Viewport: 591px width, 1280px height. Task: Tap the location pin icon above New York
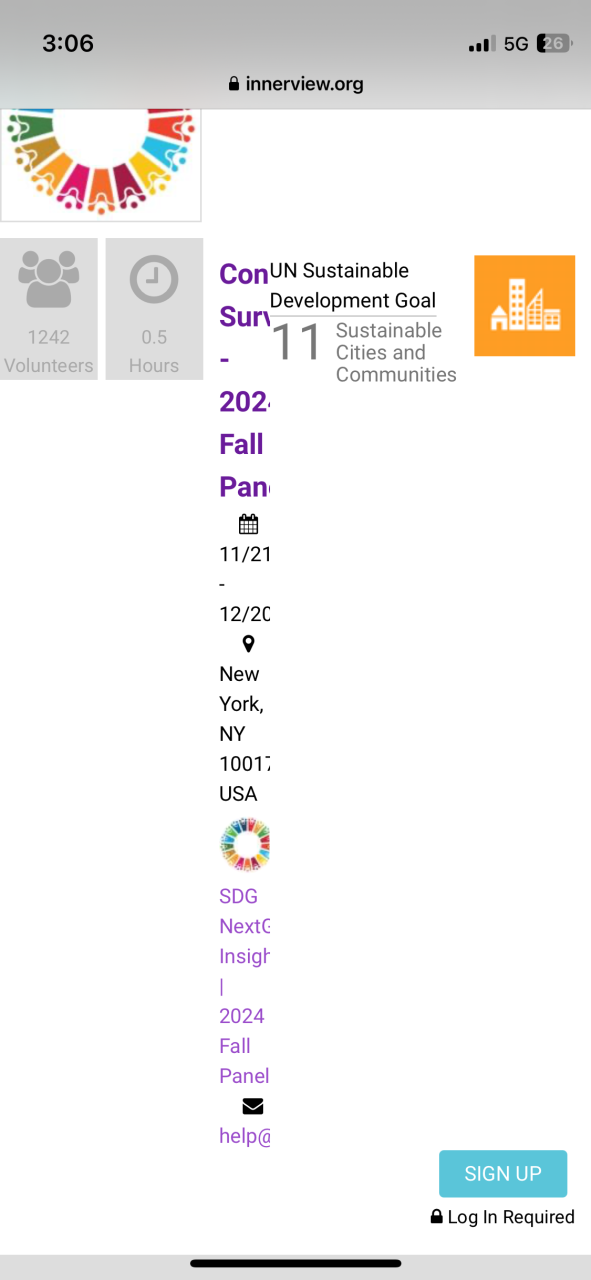pos(248,644)
